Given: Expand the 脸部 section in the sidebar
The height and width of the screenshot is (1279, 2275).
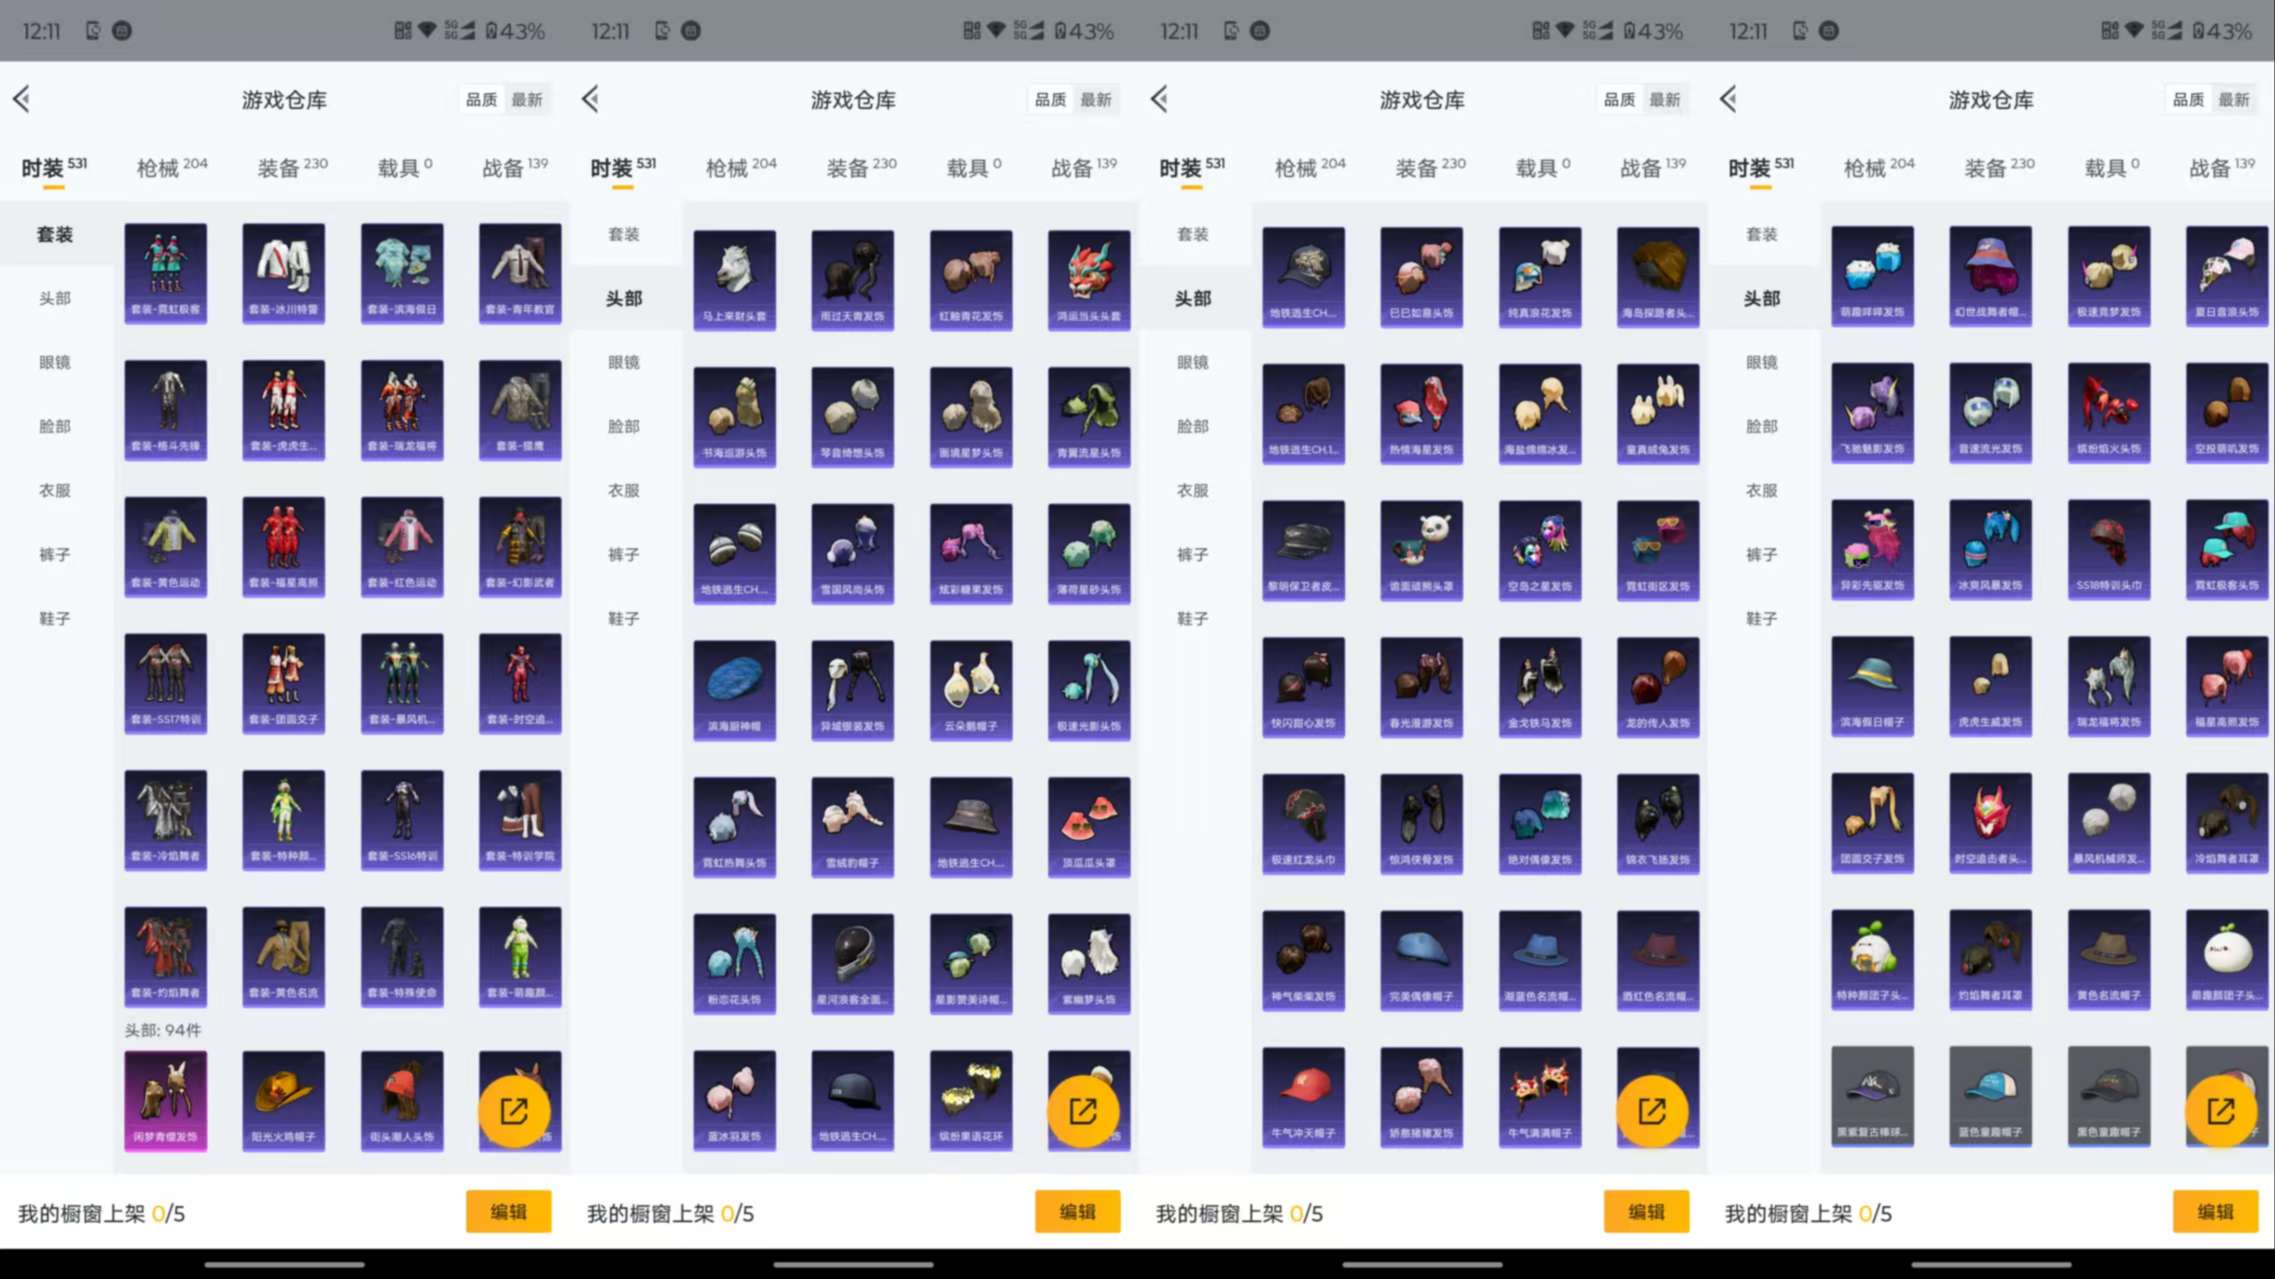Looking at the screenshot, I should [55, 426].
